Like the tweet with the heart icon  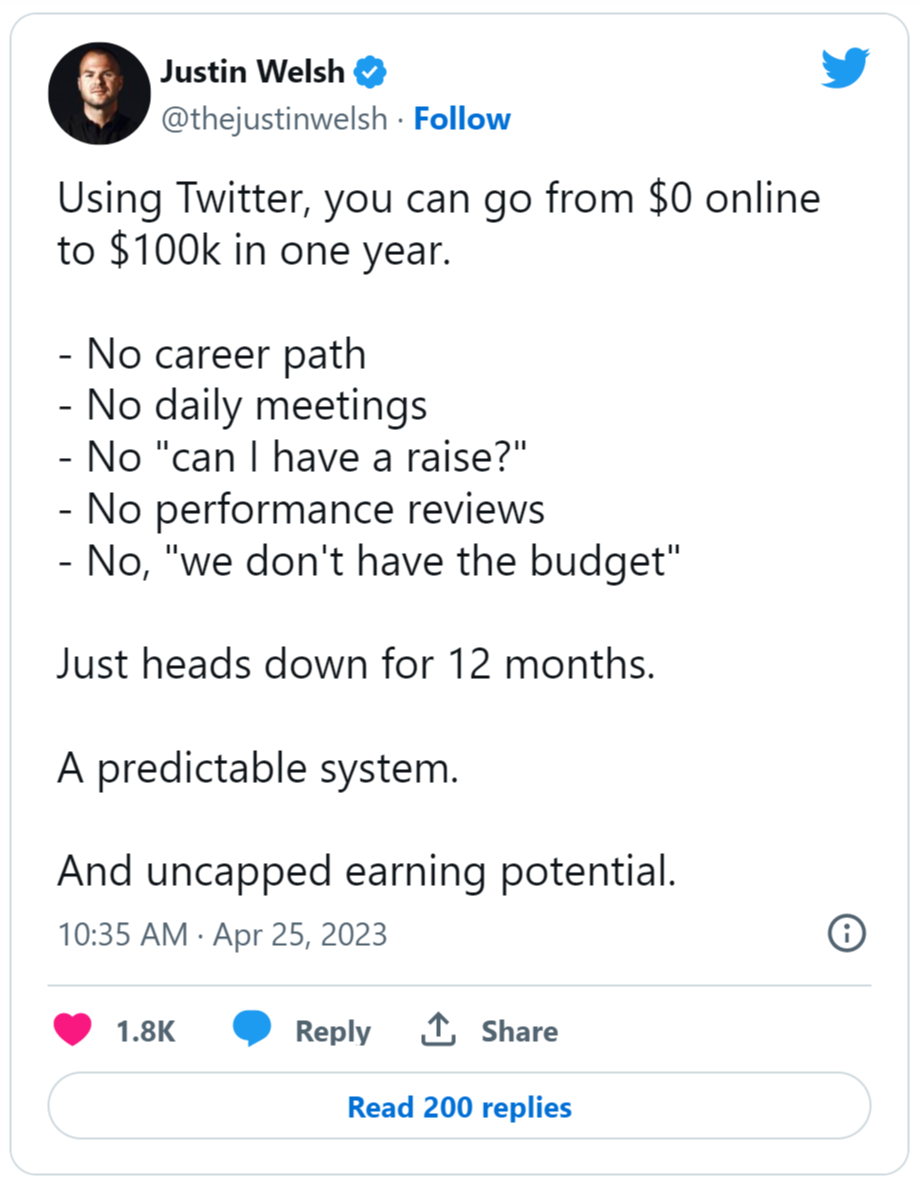point(73,1030)
